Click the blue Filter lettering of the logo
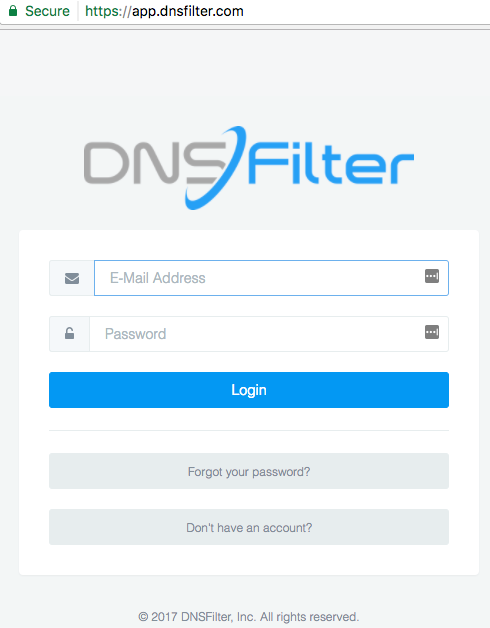This screenshot has width=490, height=628. [x=331, y=162]
